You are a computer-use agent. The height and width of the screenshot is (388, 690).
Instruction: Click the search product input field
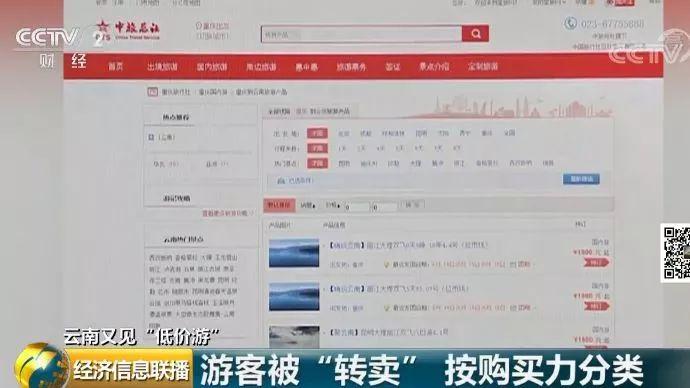point(361,34)
